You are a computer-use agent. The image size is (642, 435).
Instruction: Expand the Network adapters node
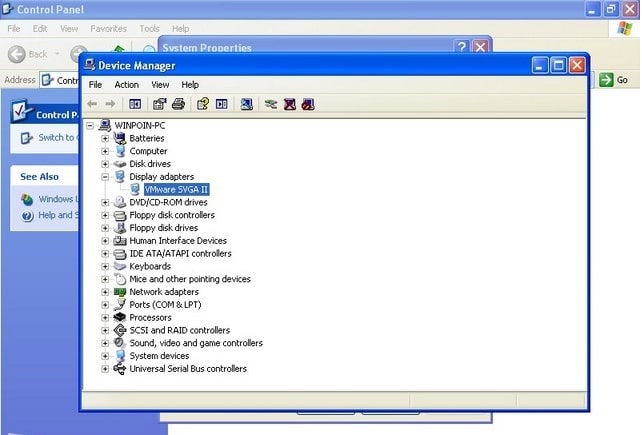[105, 292]
